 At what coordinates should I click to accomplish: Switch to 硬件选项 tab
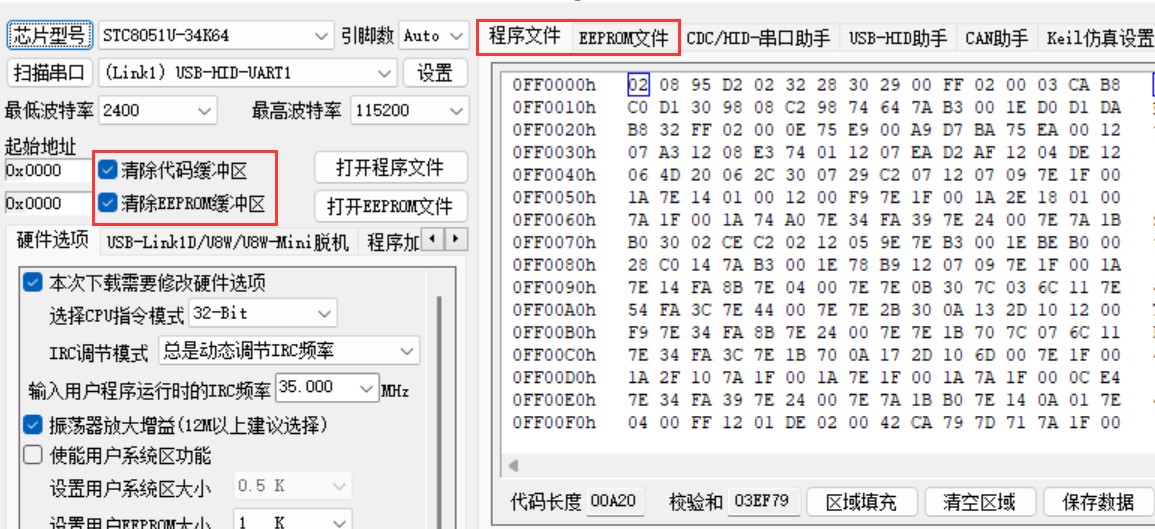click(x=52, y=239)
